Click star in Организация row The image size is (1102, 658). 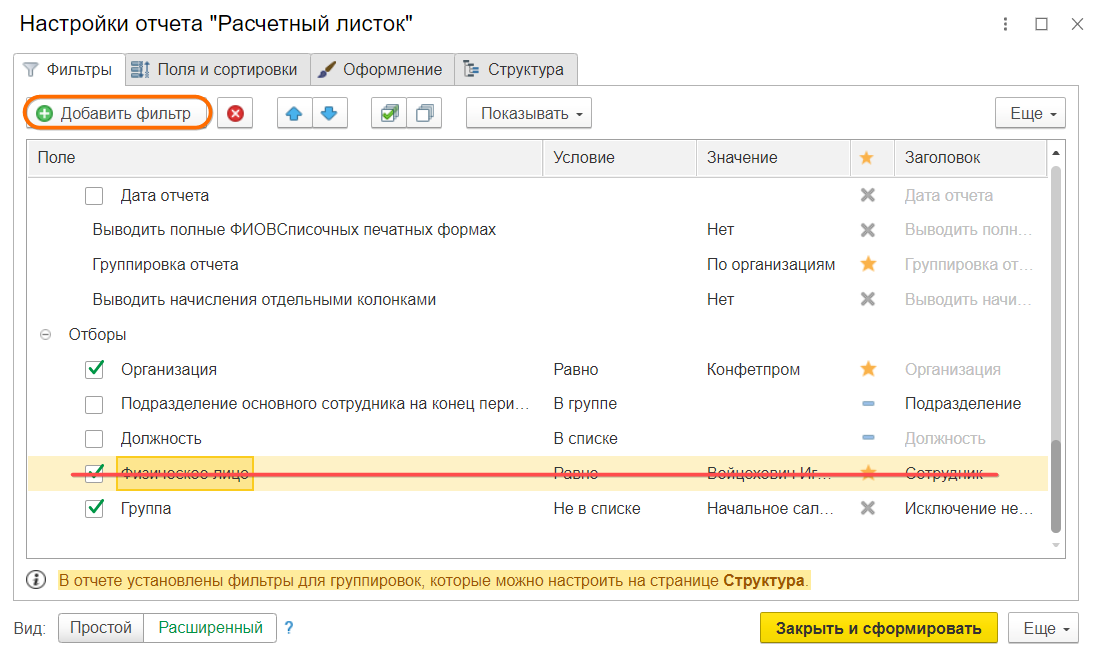point(868,369)
